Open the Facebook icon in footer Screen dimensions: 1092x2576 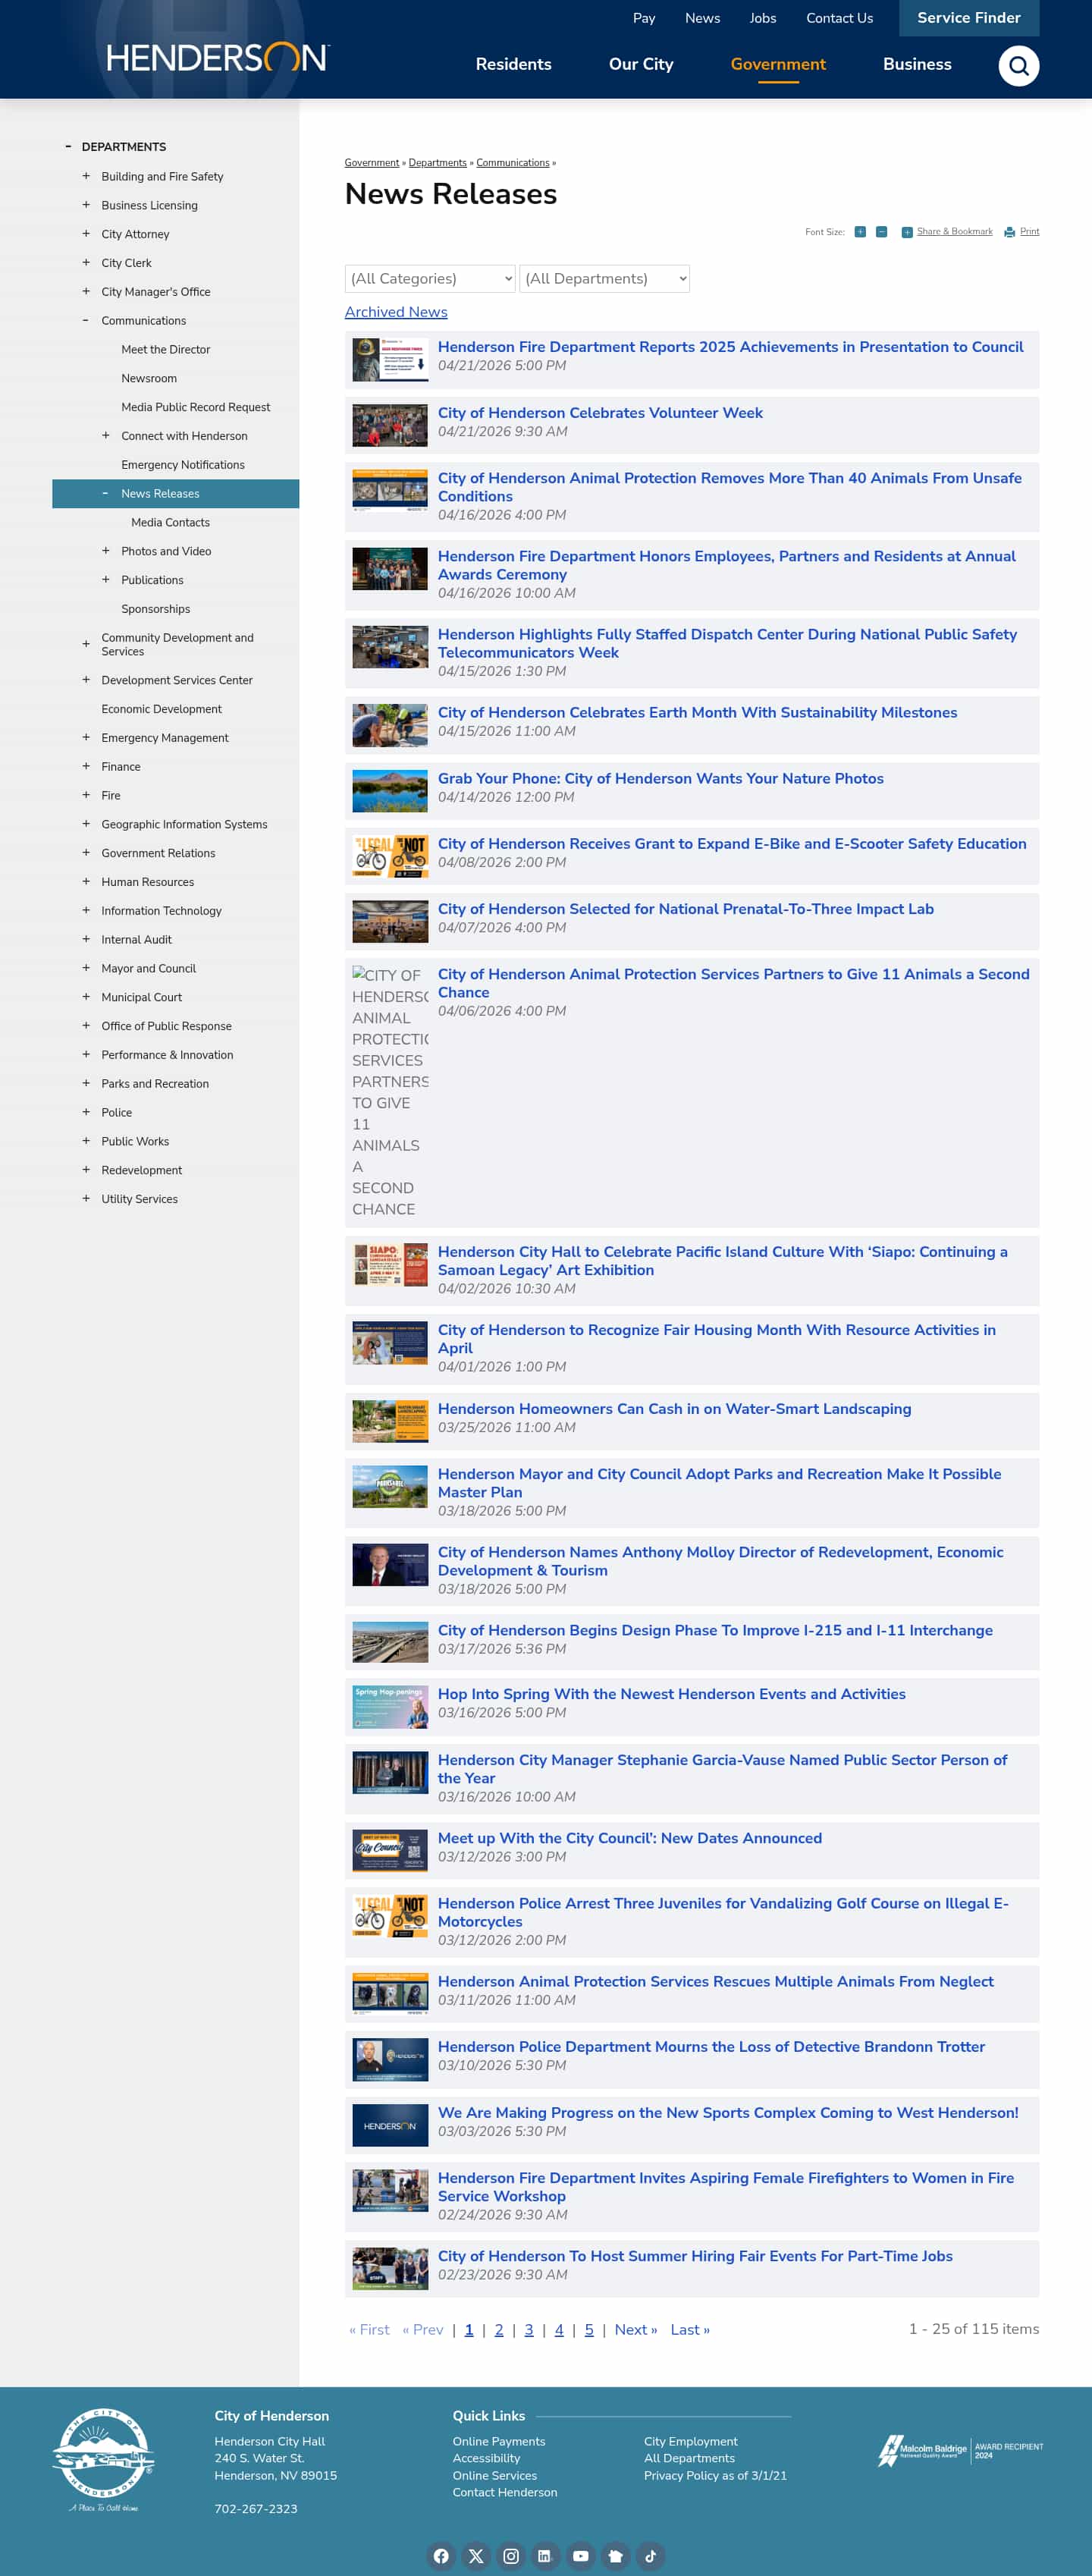[441, 2555]
